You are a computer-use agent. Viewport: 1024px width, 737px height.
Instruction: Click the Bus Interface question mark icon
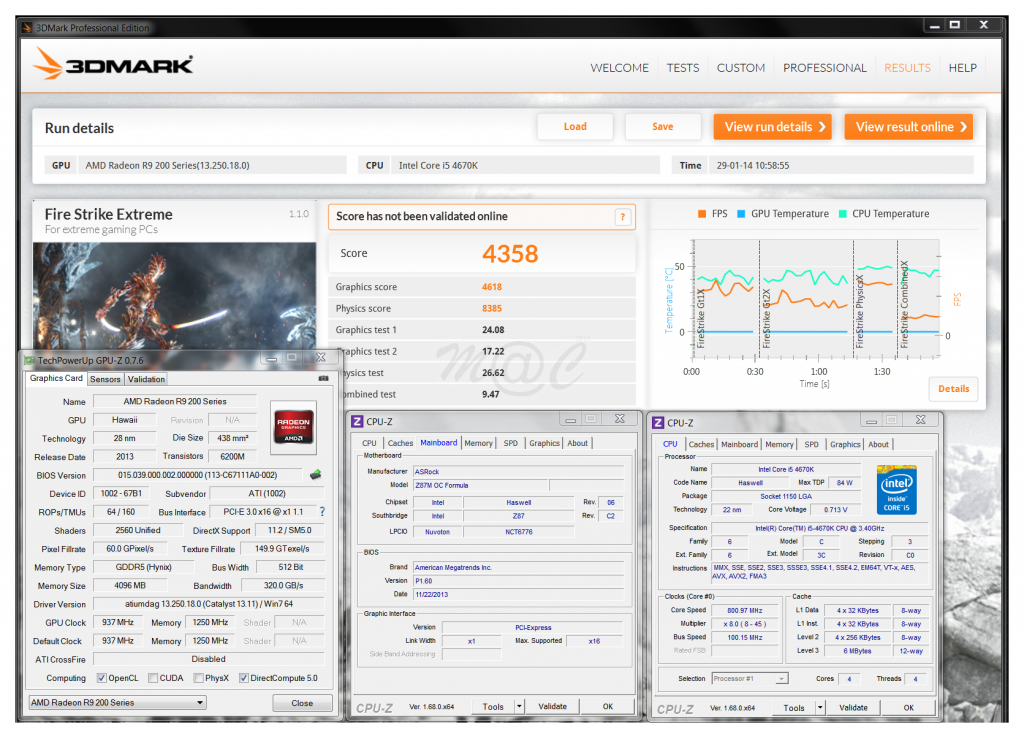tap(322, 512)
